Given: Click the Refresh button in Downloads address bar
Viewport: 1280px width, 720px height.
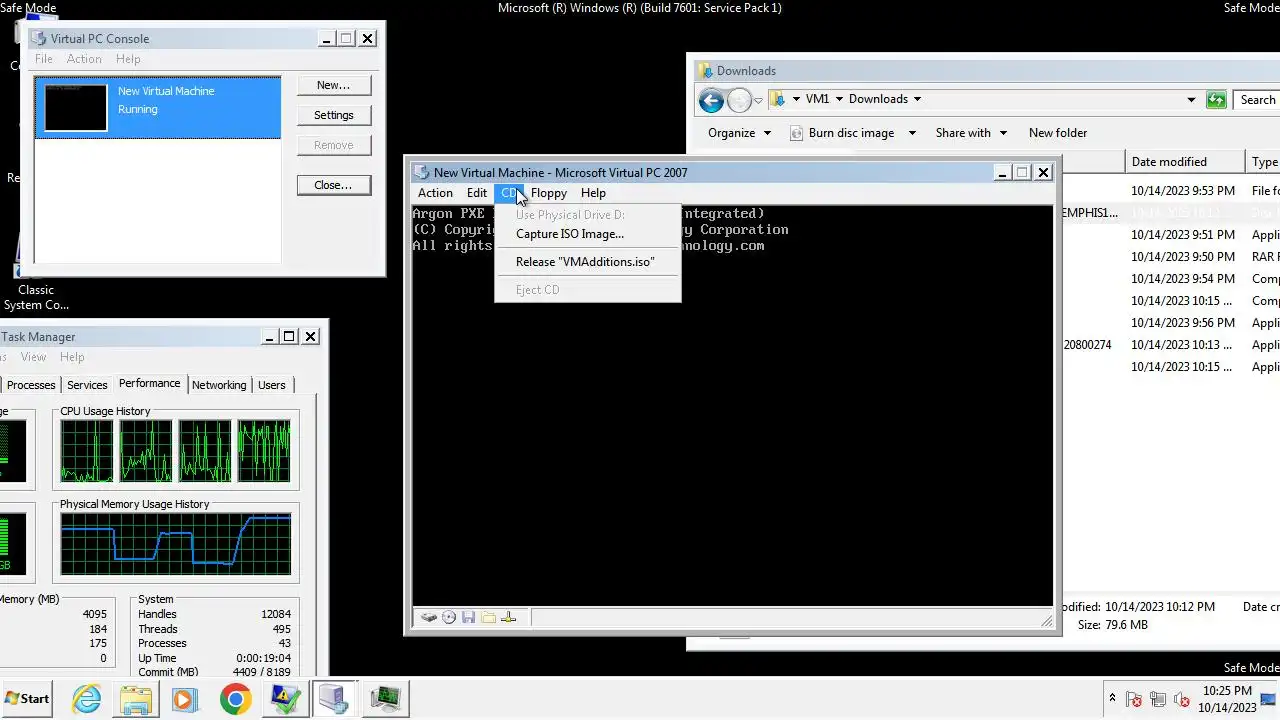Looking at the screenshot, I should coord(1216,99).
